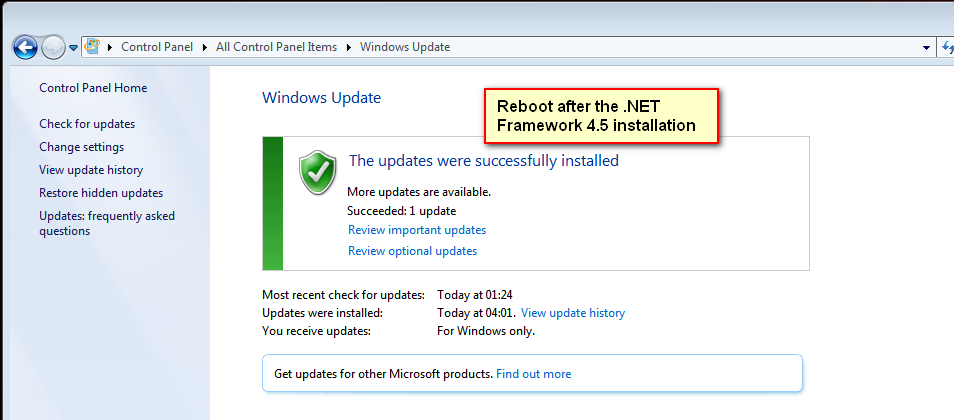
Task: Open Change settings in left pane
Action: pyautogui.click(x=81, y=147)
